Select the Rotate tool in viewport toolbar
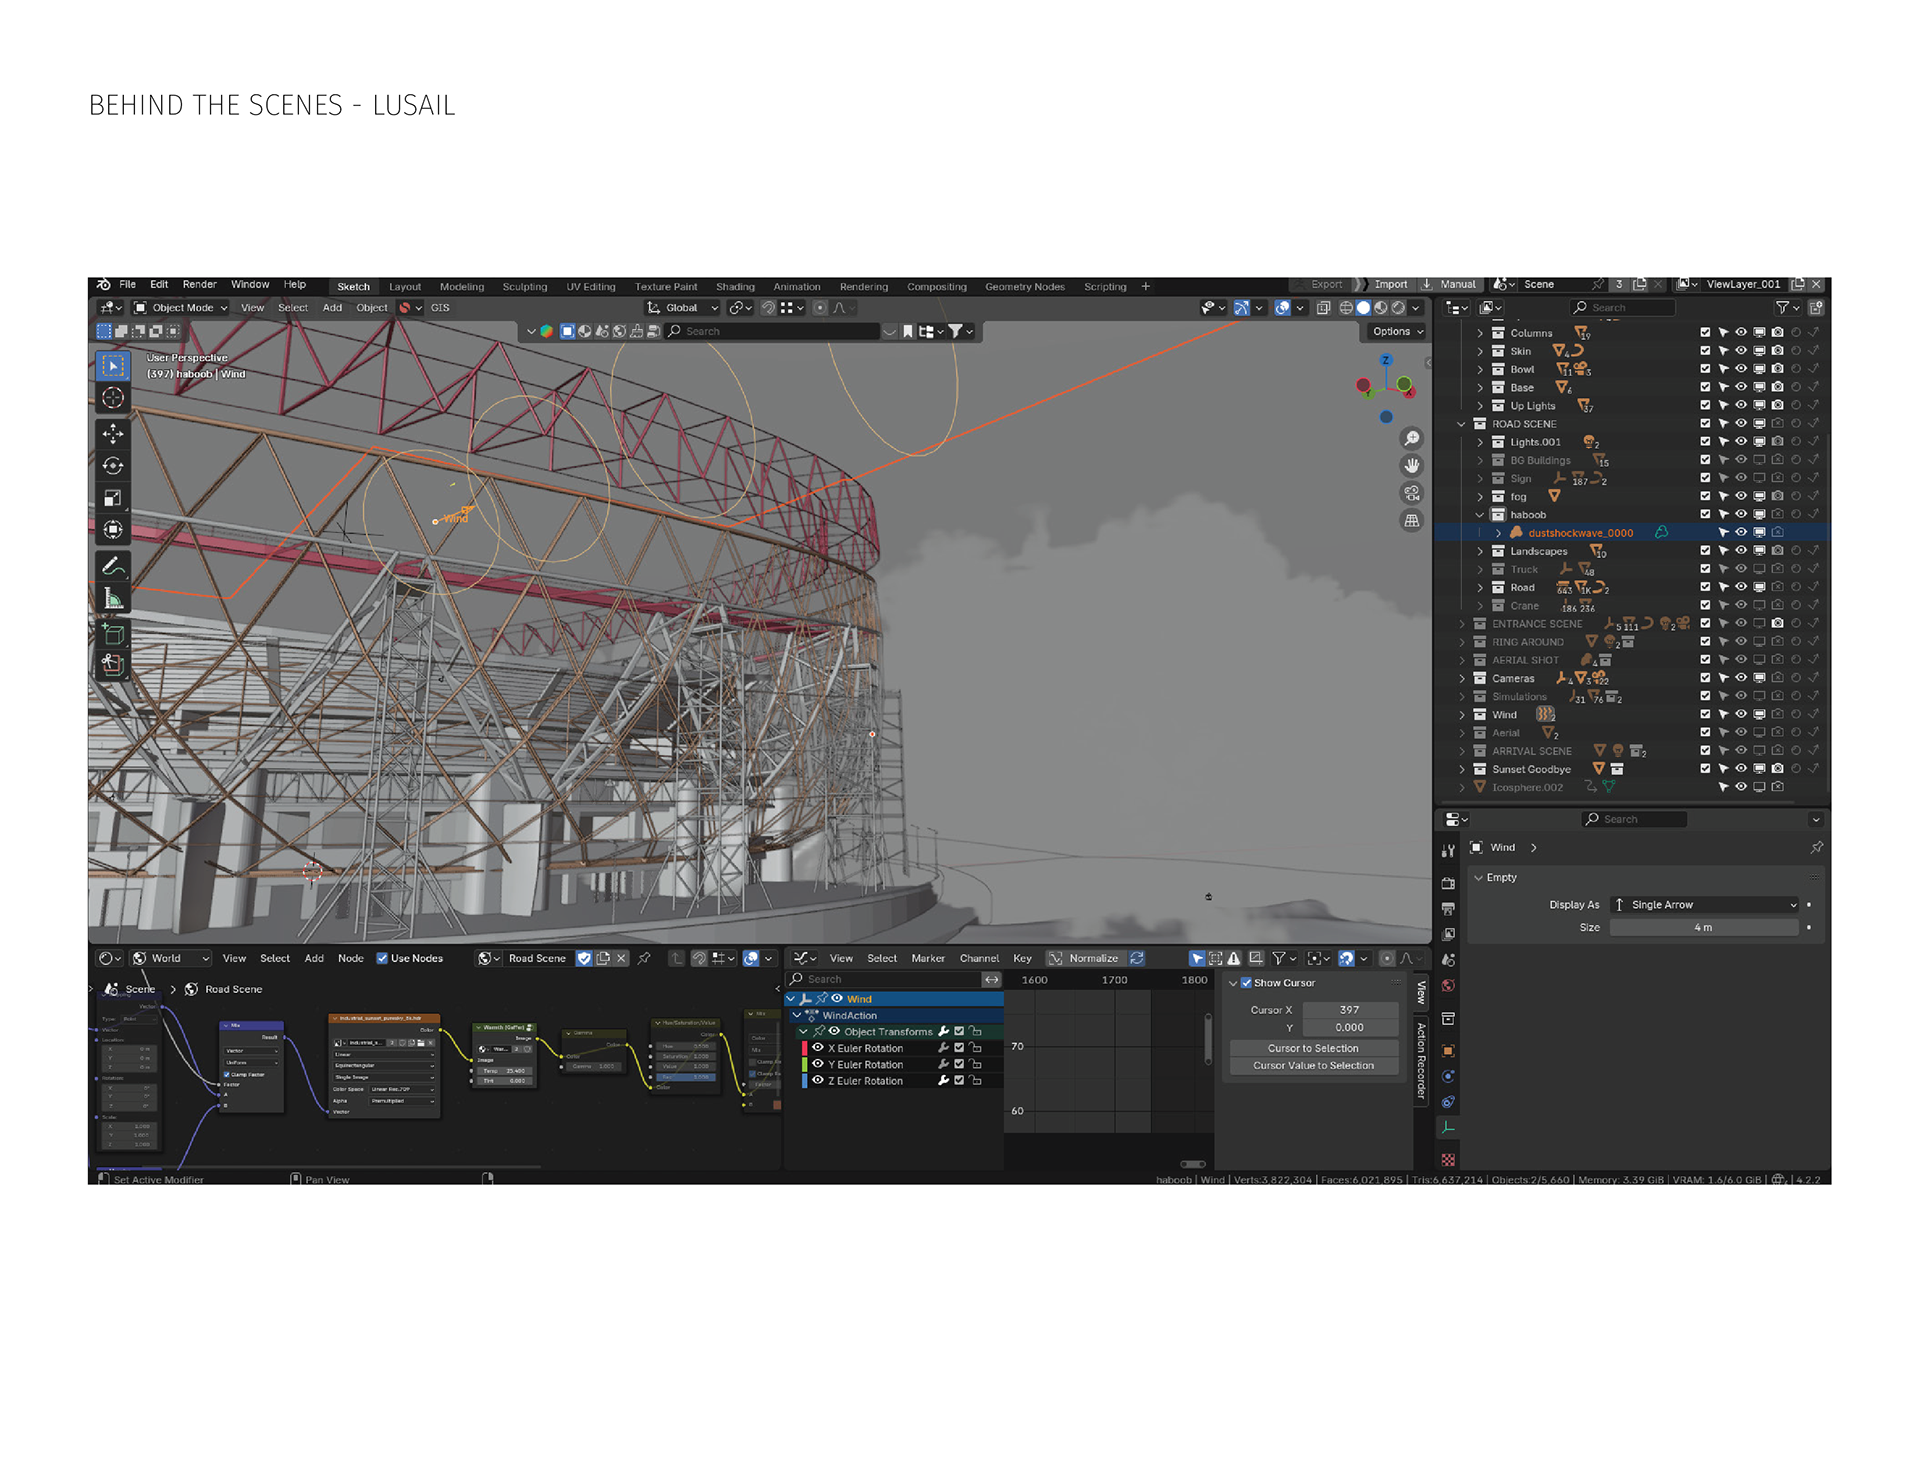This screenshot has width=1920, height=1483. click(113, 466)
